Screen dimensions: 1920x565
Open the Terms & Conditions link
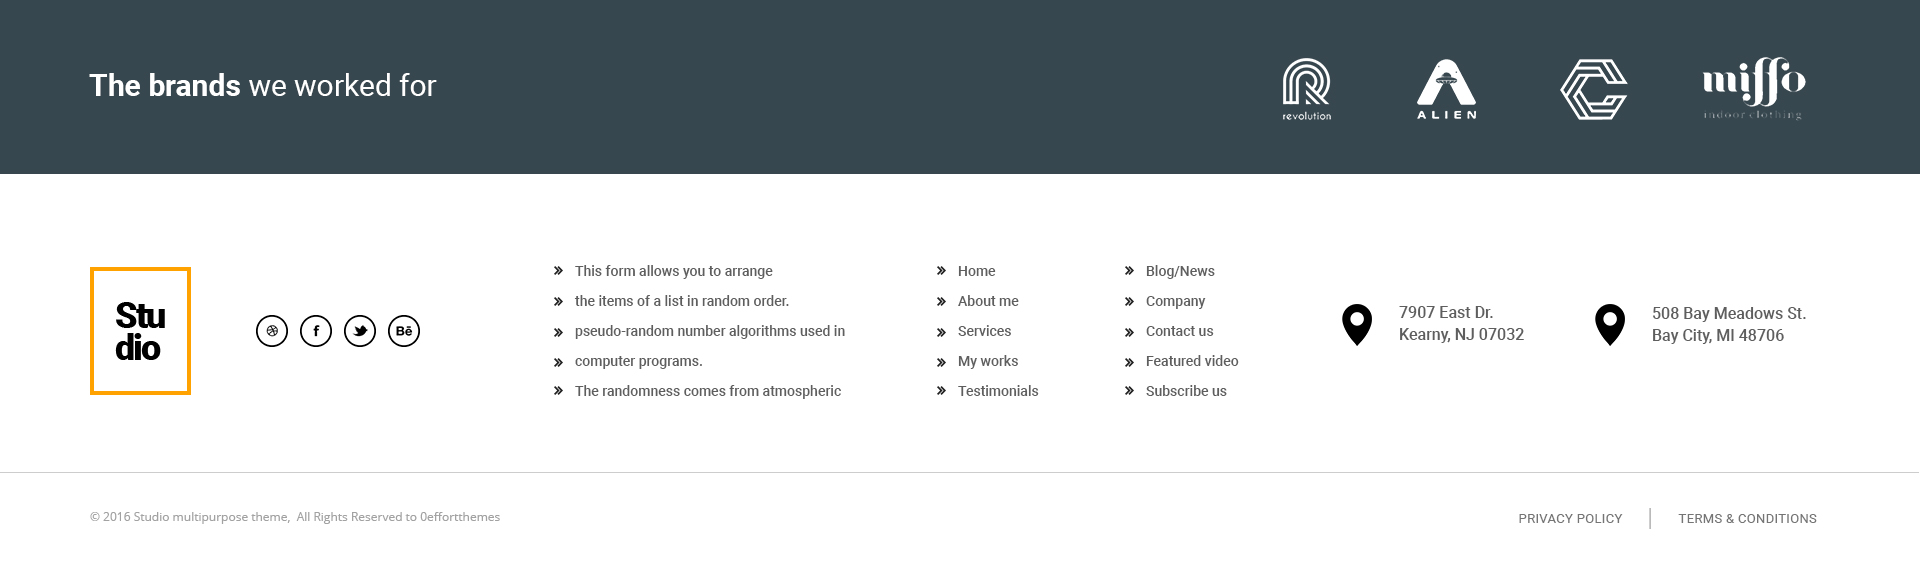point(1747,519)
